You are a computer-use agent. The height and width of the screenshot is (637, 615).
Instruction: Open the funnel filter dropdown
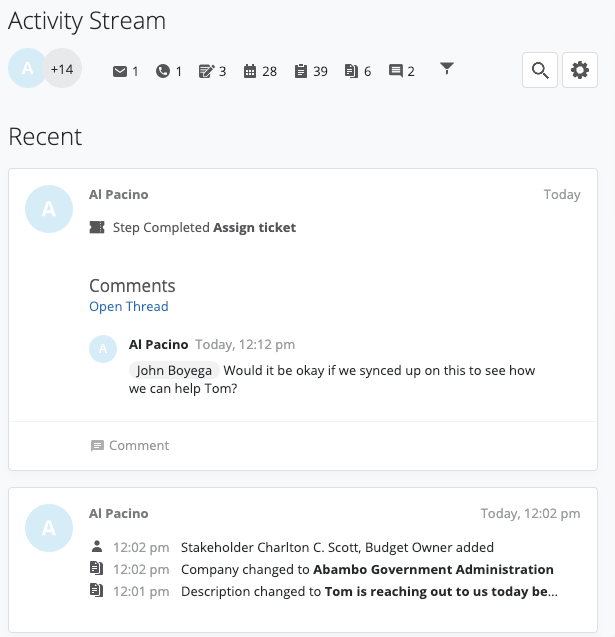click(447, 69)
